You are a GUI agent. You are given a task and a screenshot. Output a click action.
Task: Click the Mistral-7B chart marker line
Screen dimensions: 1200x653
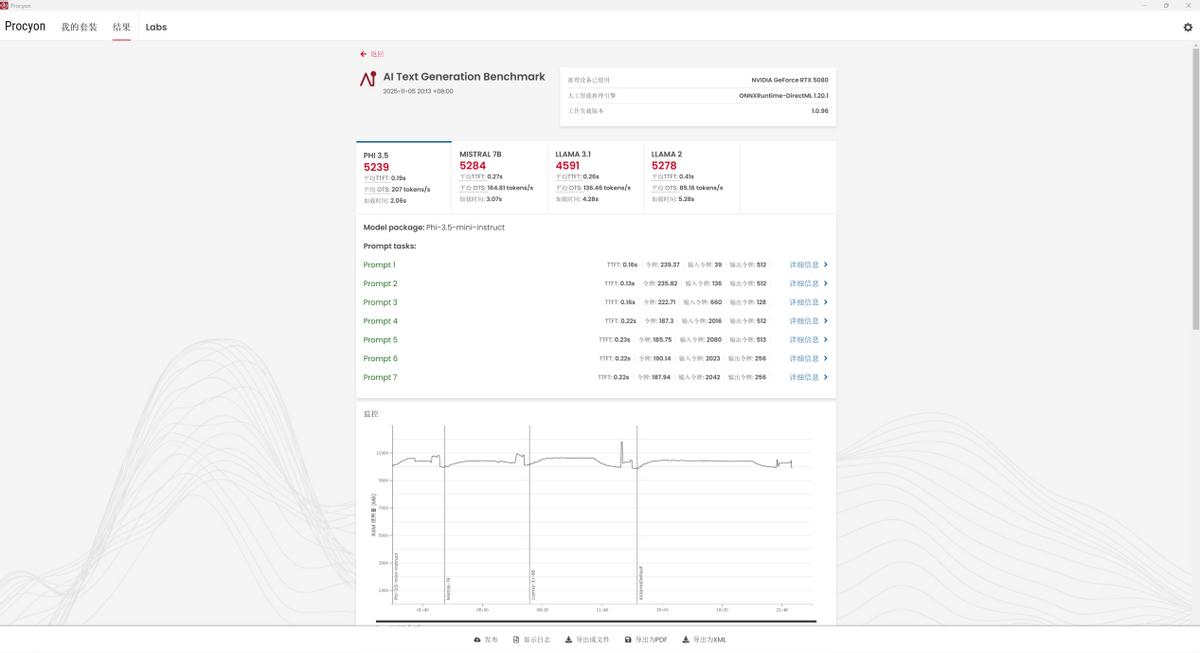click(x=445, y=515)
